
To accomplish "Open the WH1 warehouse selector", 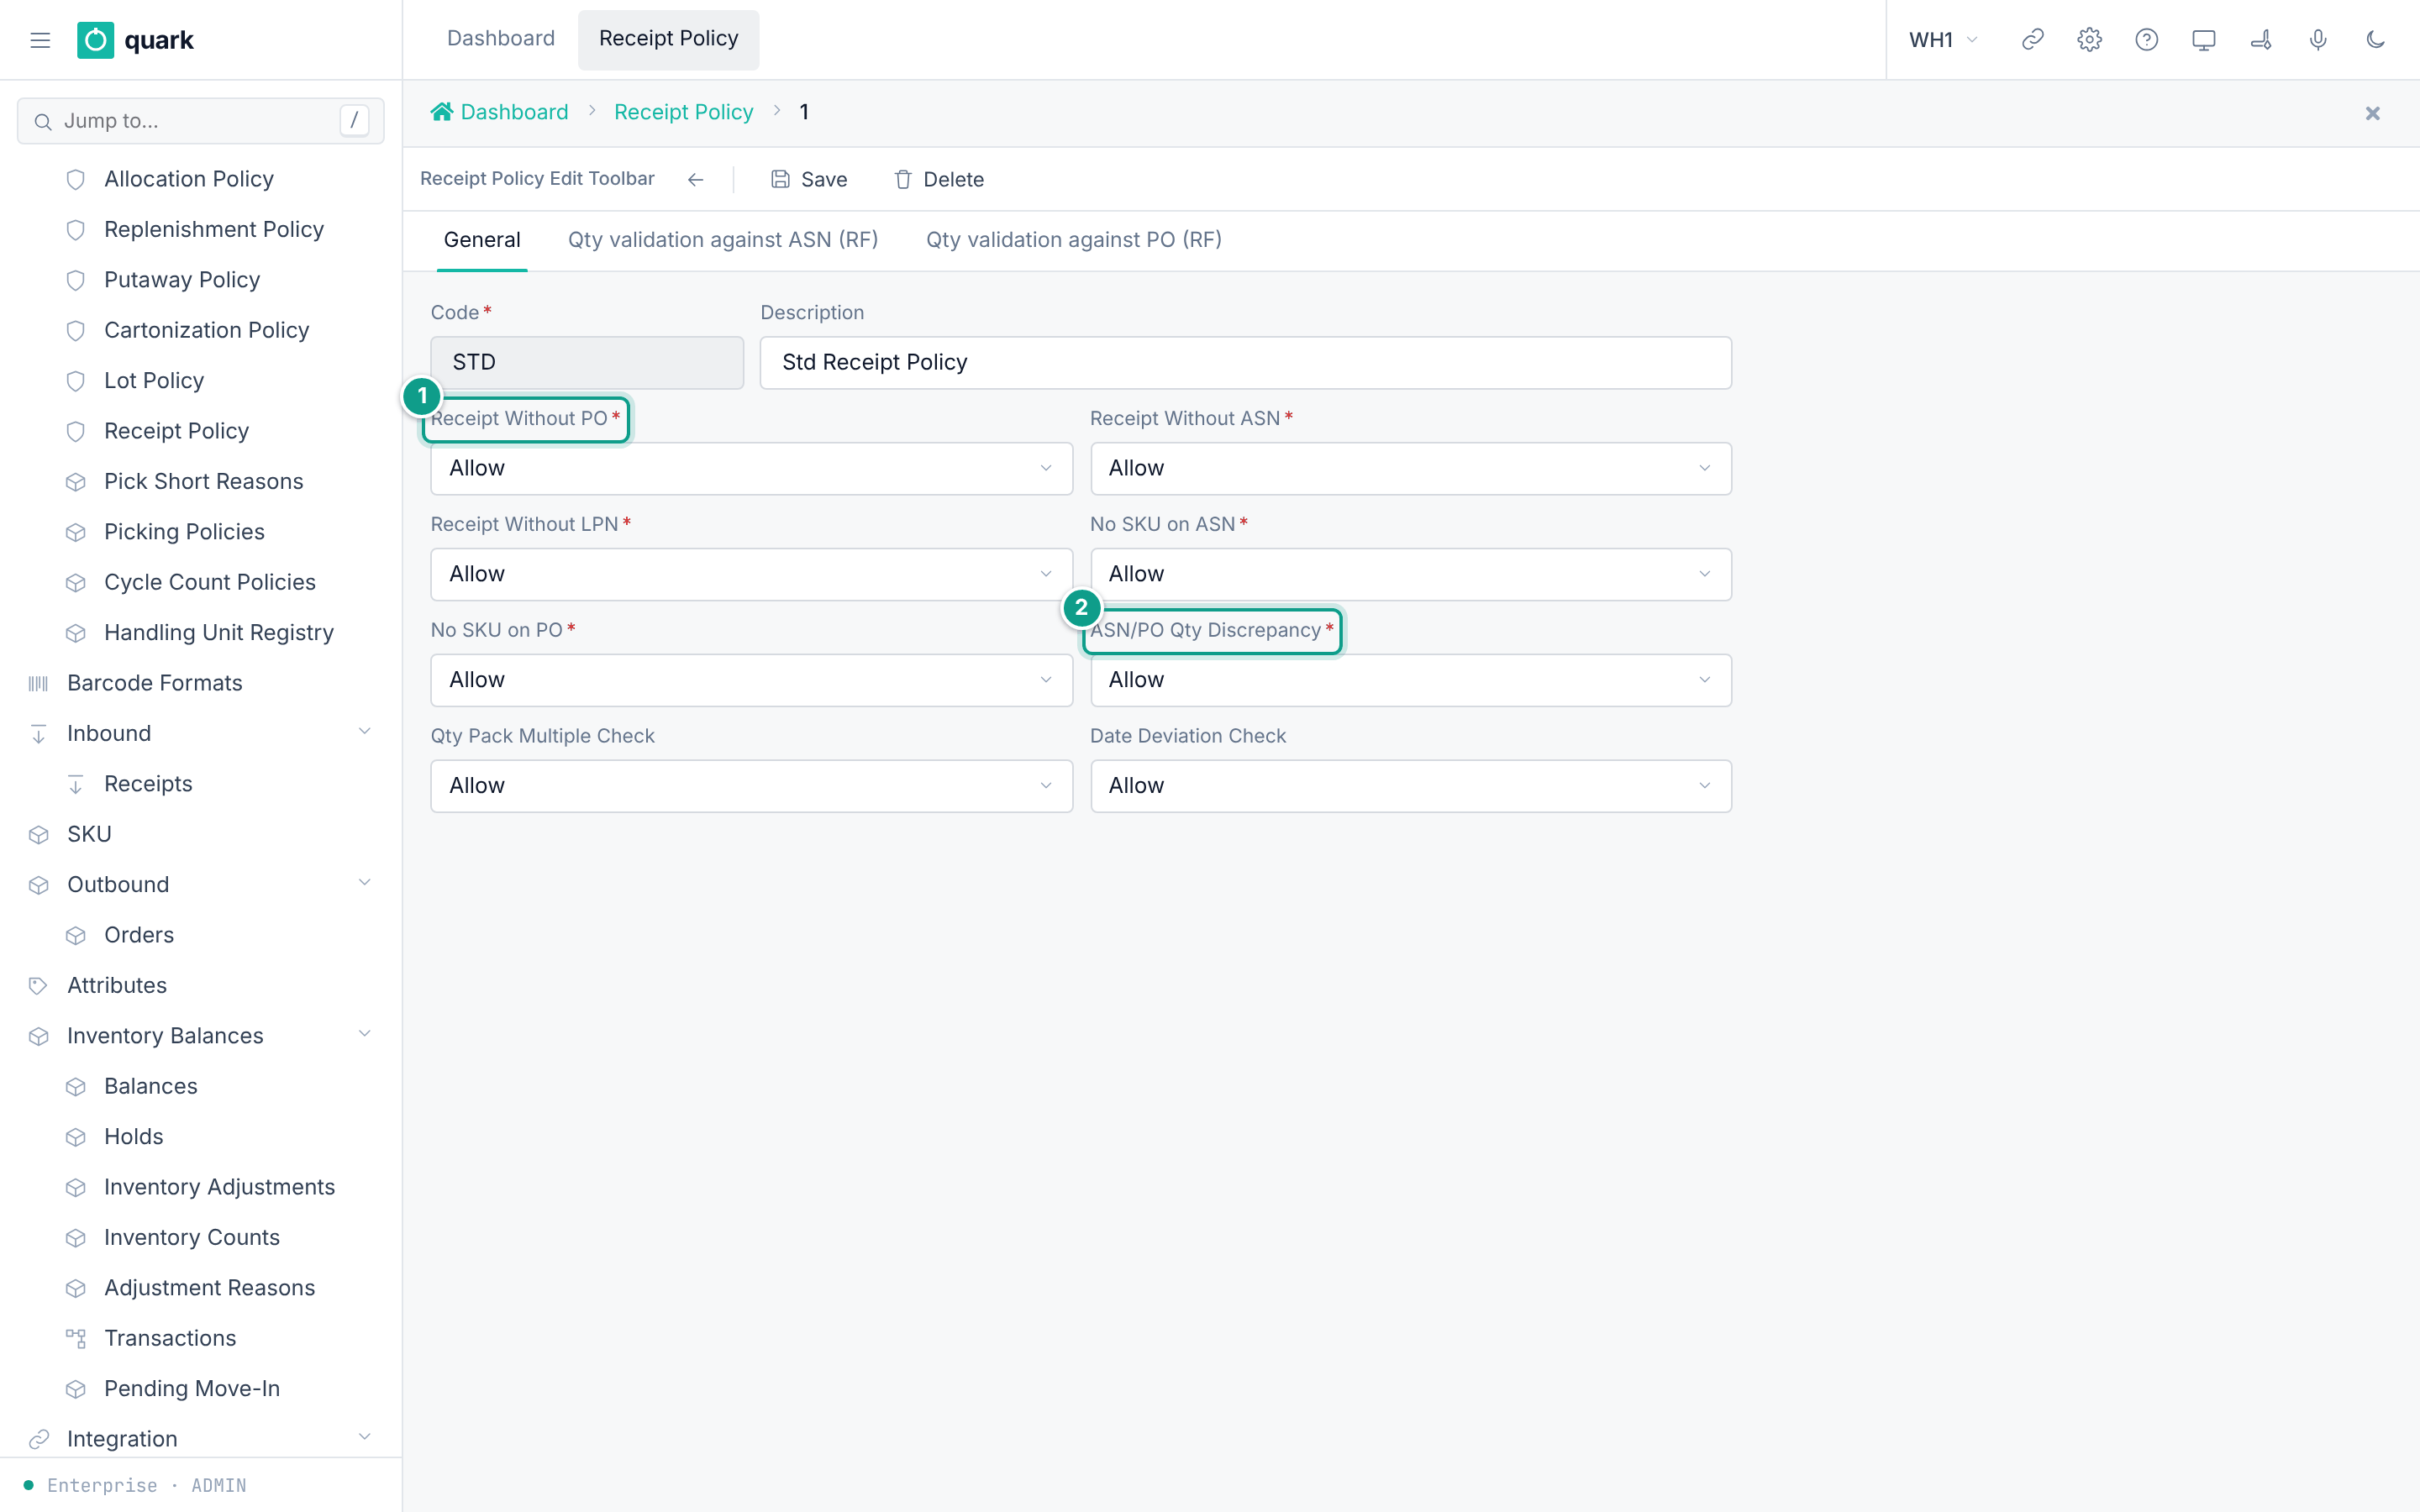I will pyautogui.click(x=1943, y=40).
